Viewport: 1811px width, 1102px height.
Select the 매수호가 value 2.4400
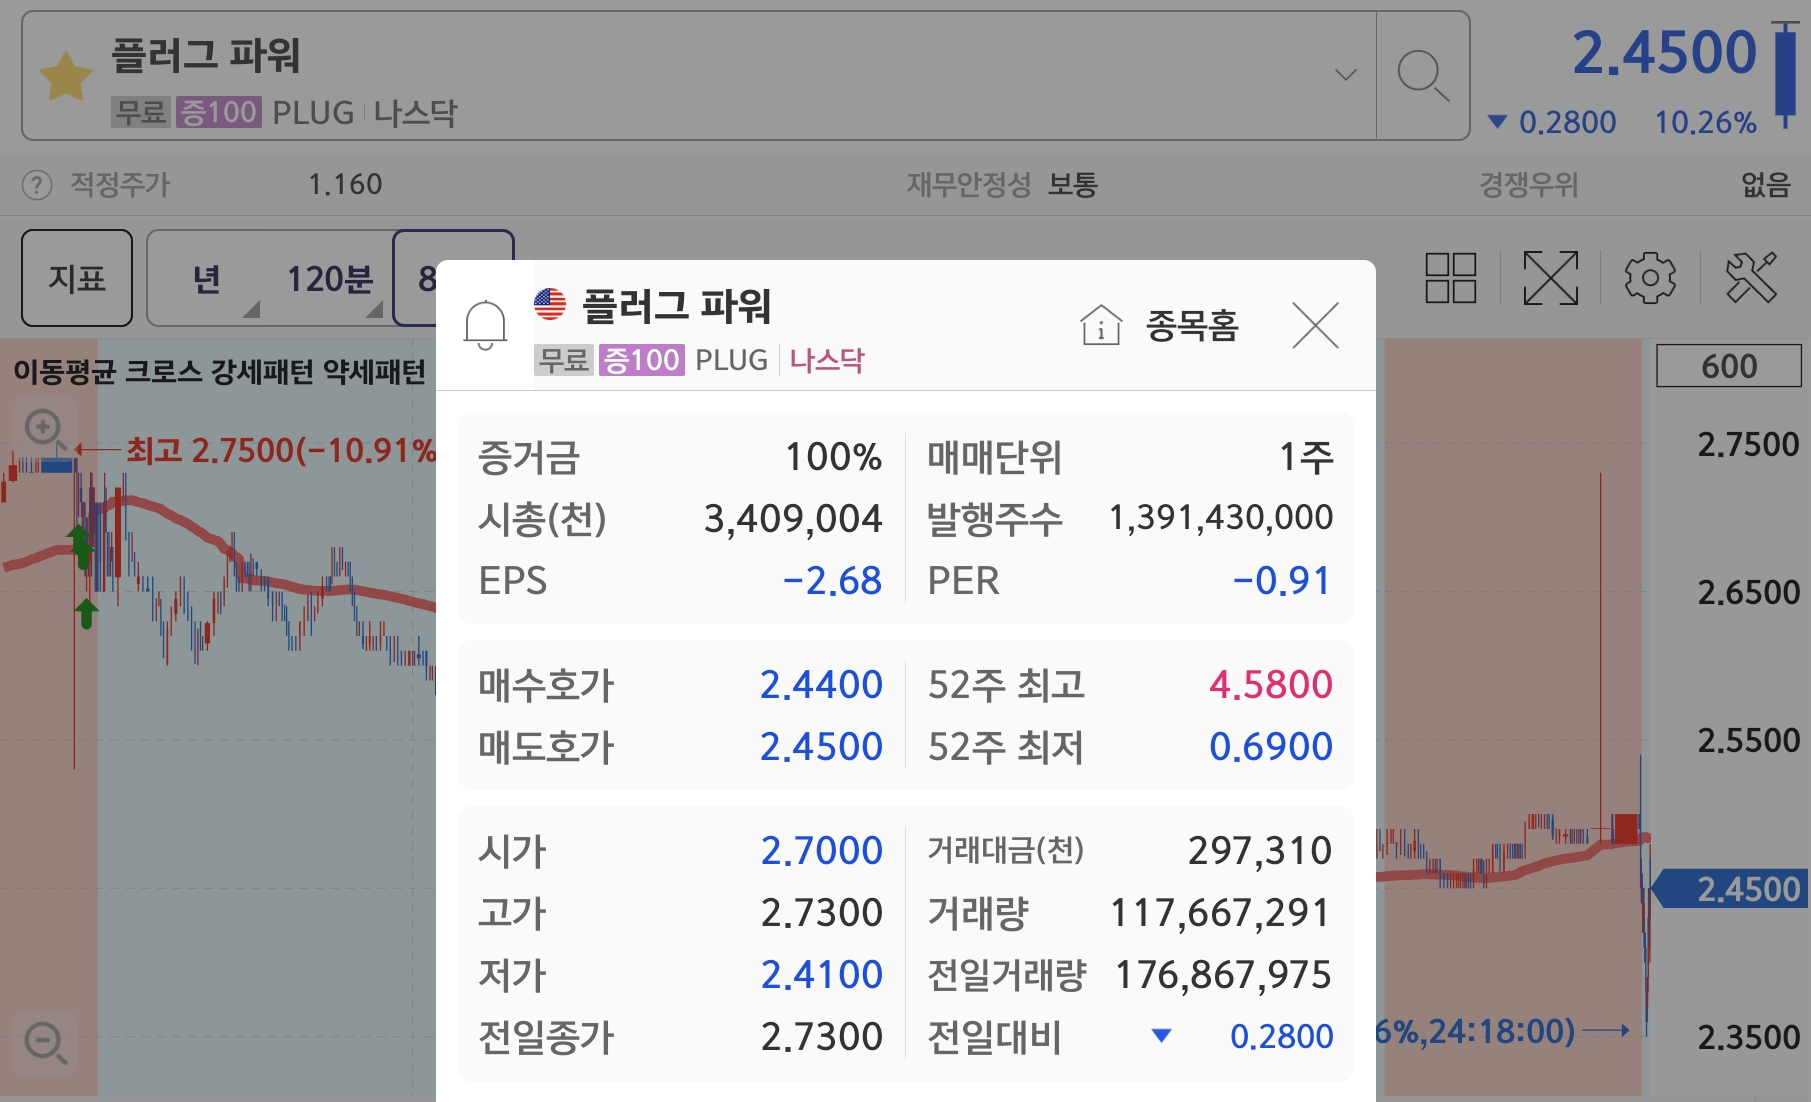click(x=821, y=685)
